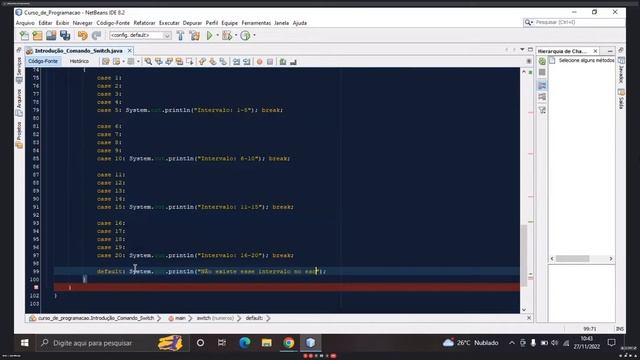Toggle Rectangular Selection icon
The image size is (640, 360).
tap(190, 62)
